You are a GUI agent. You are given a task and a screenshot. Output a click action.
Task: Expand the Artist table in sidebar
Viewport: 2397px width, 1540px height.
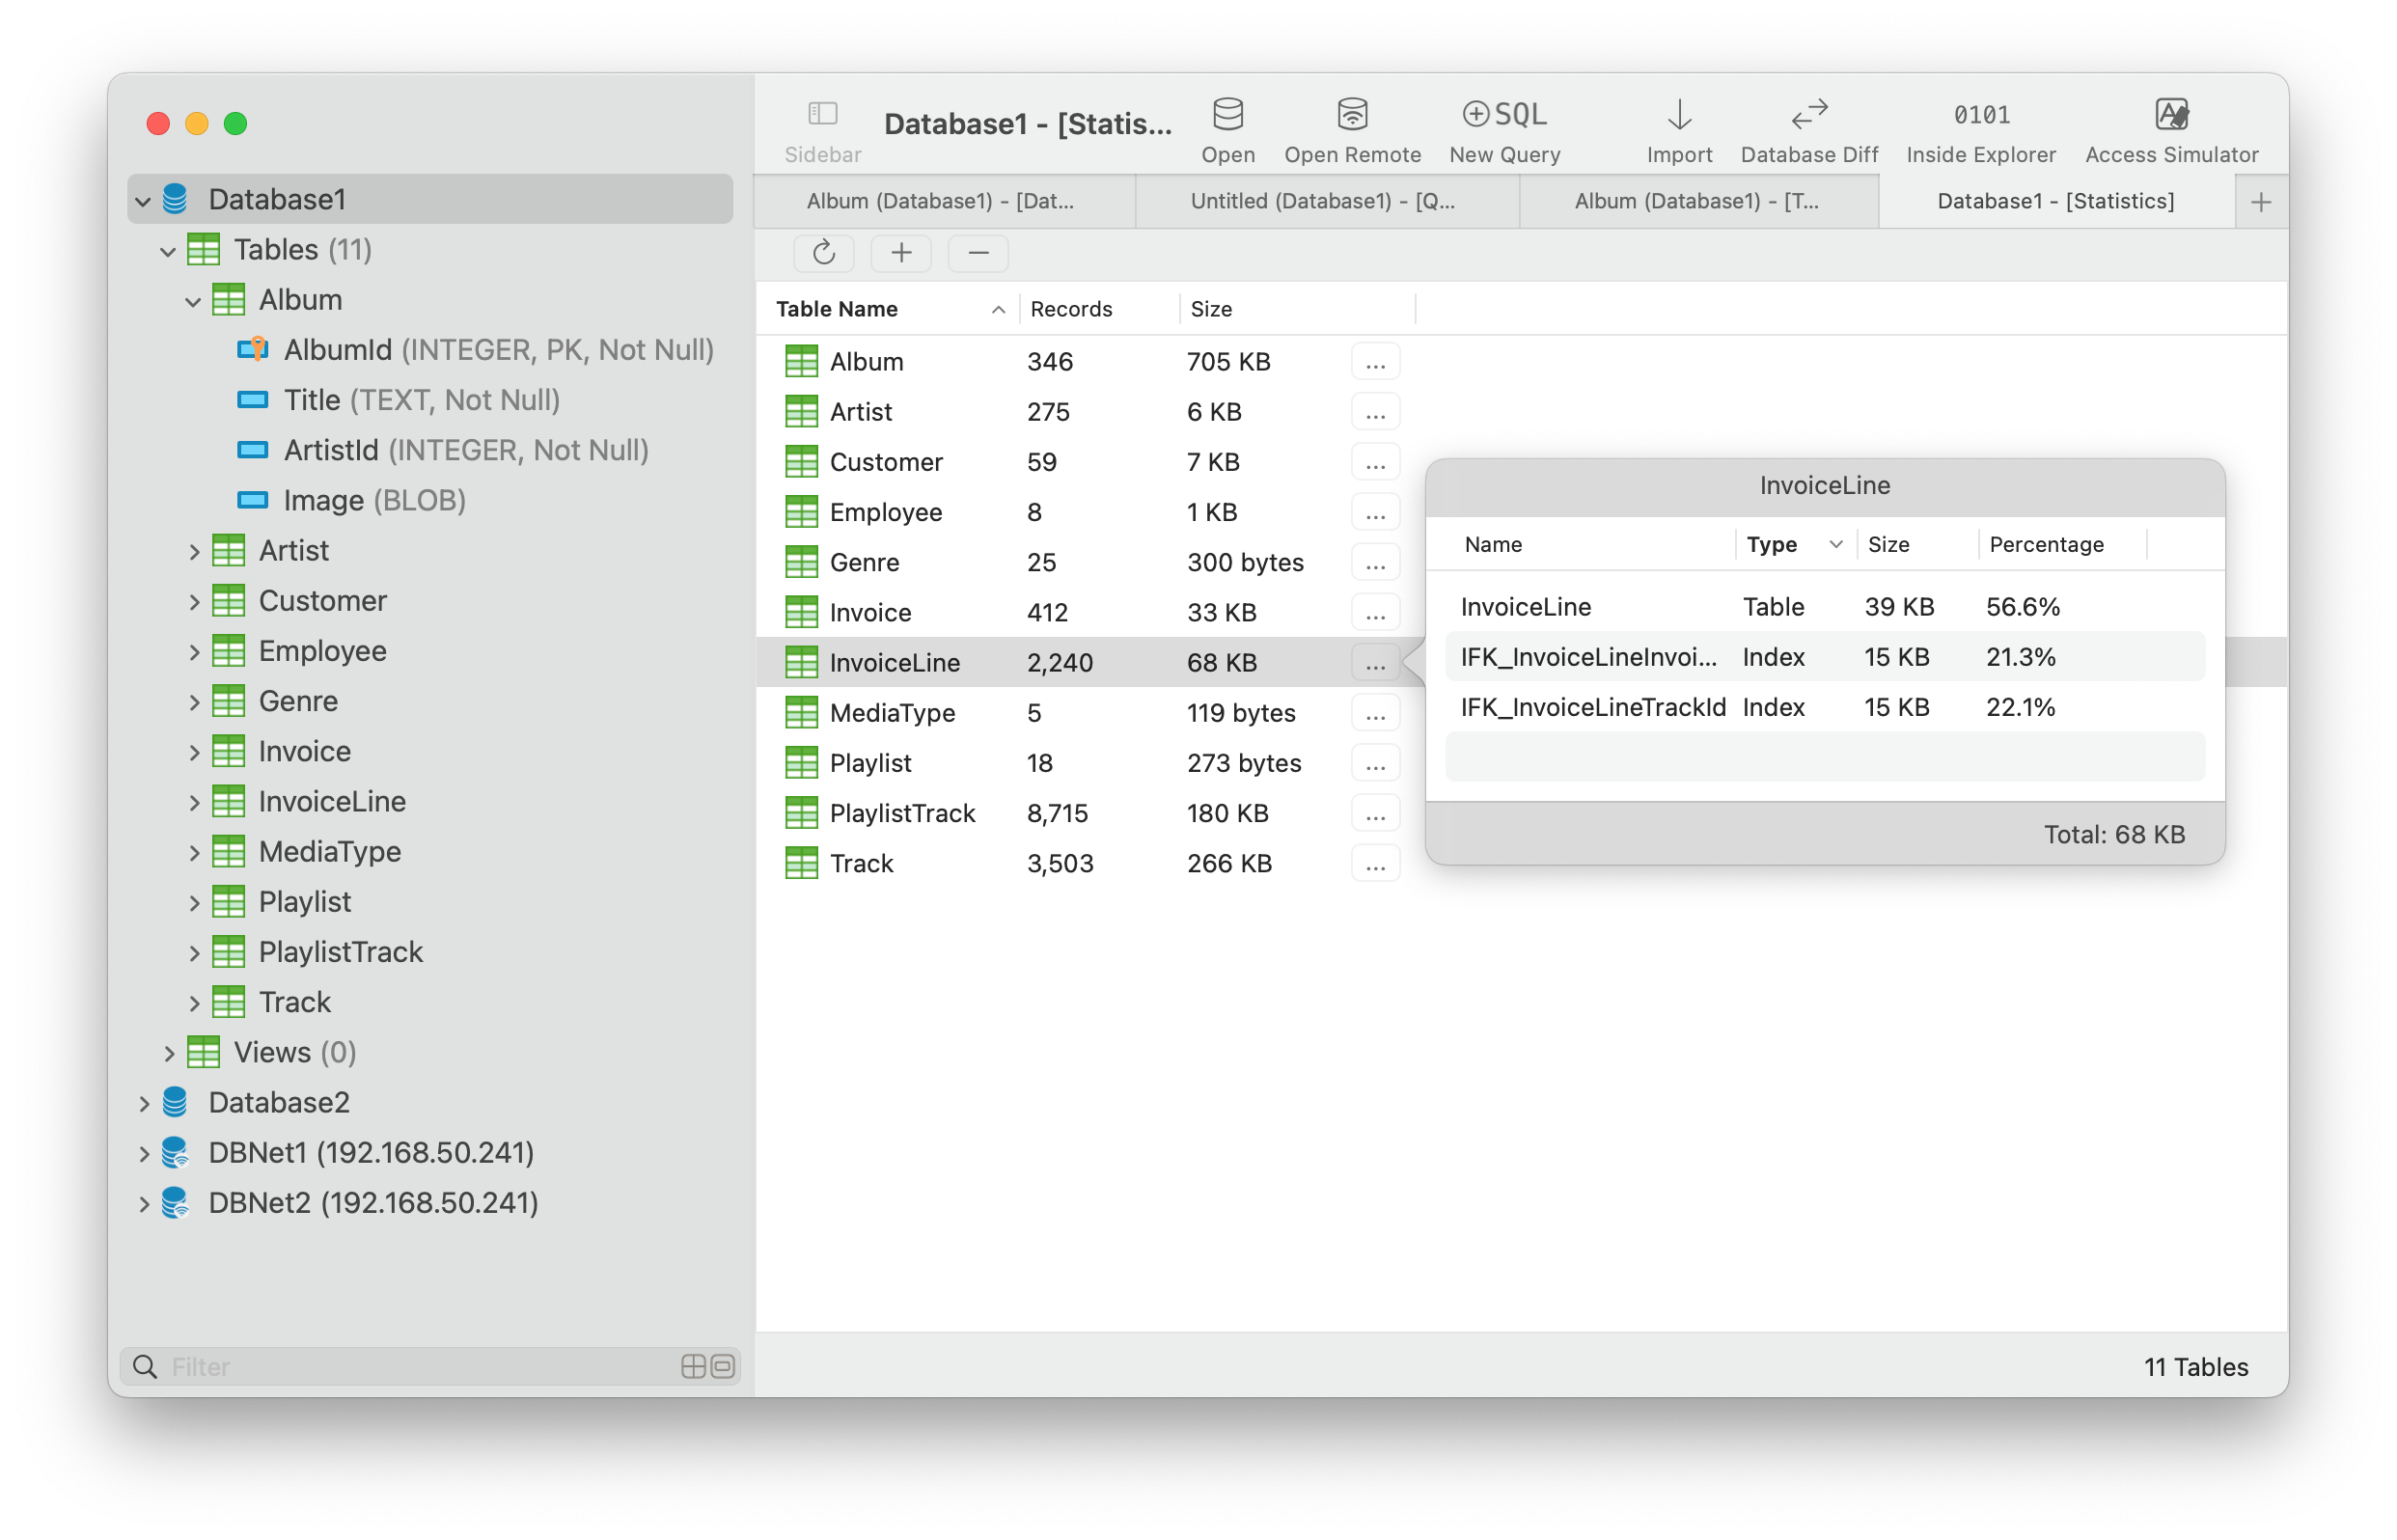coord(194,551)
